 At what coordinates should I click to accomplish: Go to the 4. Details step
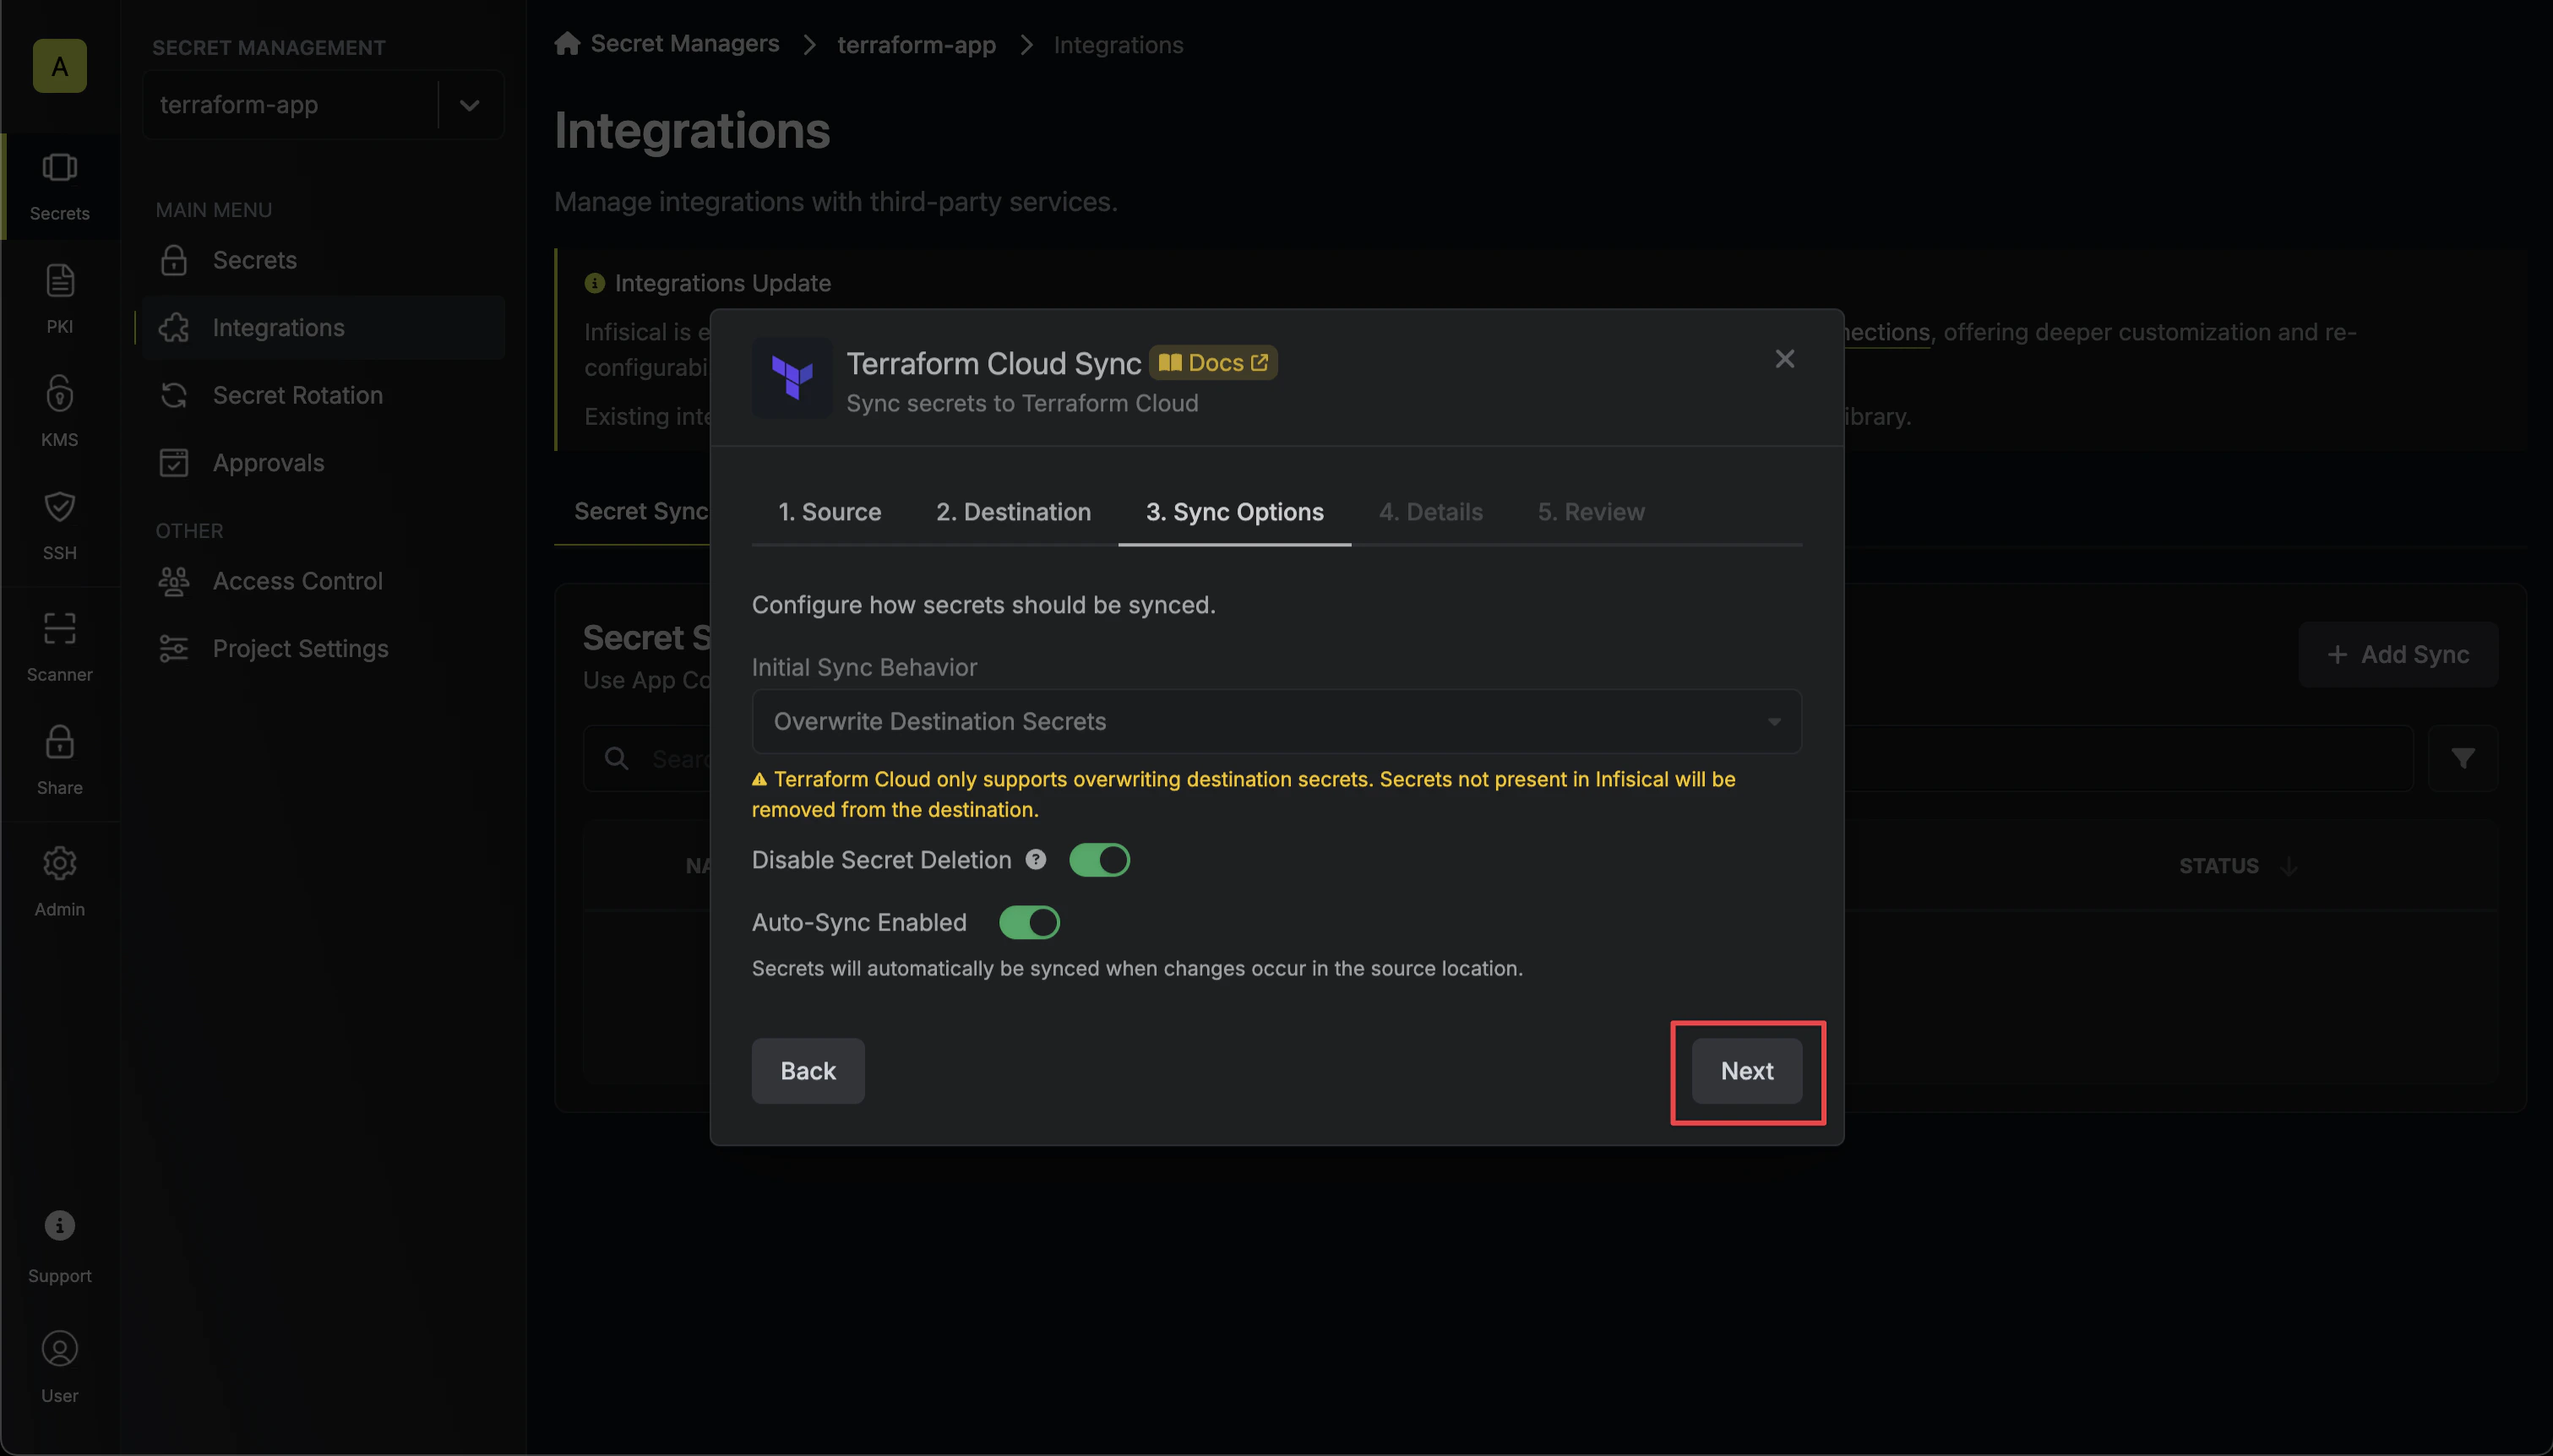[x=1430, y=511]
